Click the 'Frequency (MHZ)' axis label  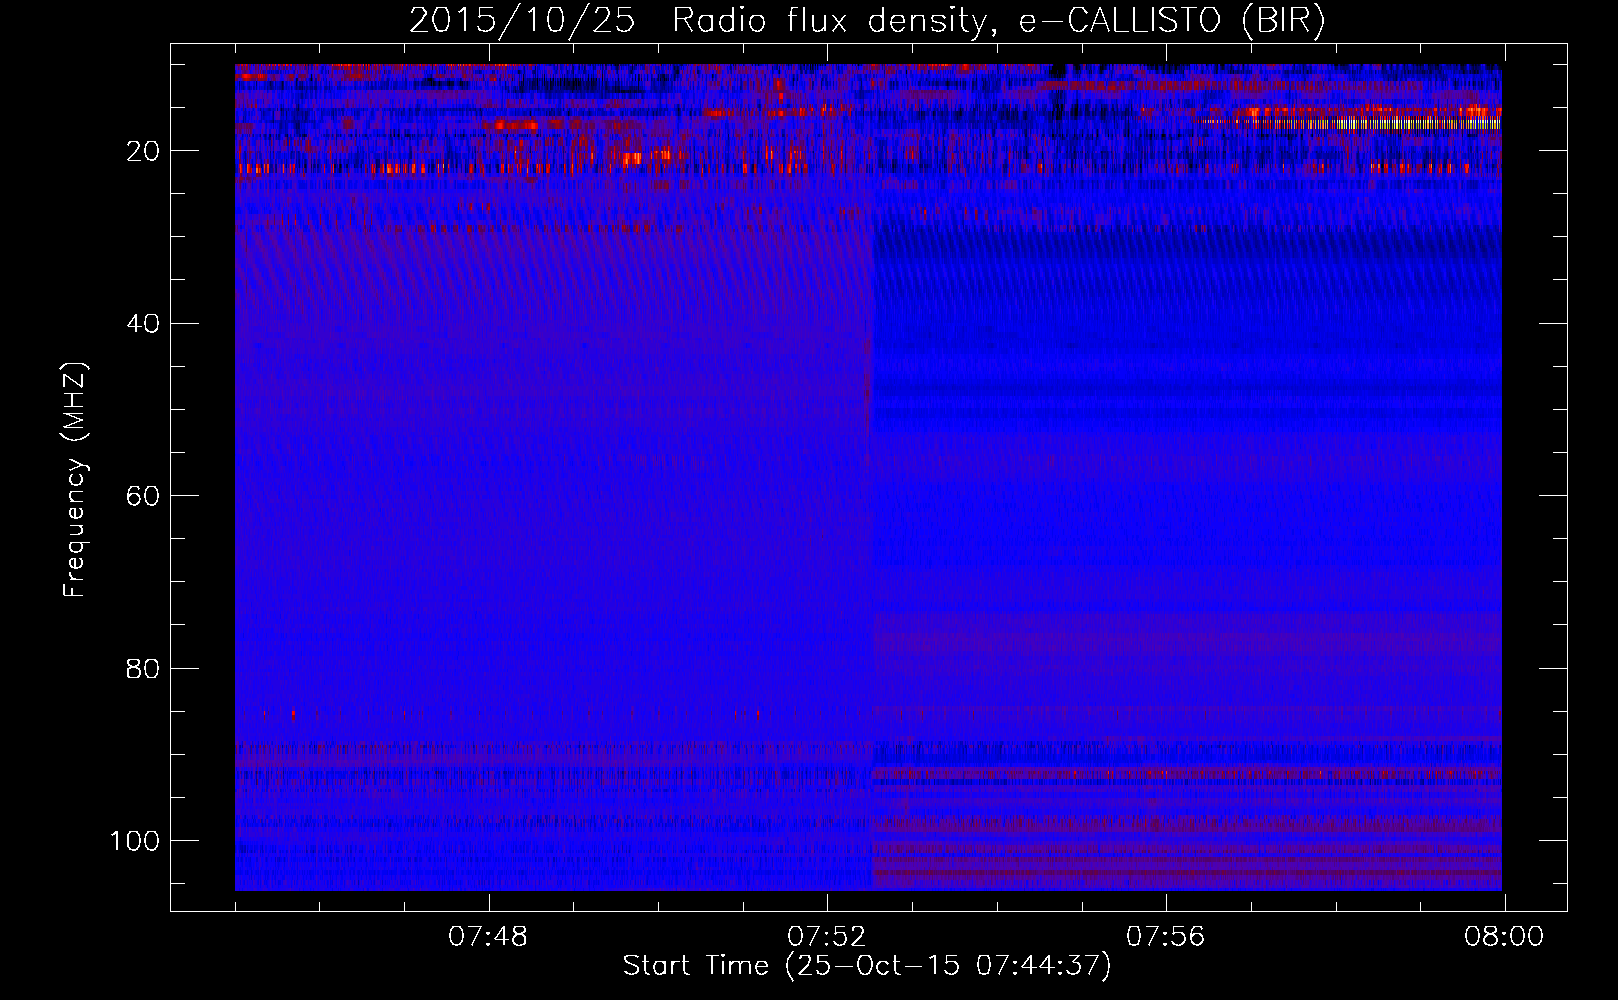click(75, 480)
